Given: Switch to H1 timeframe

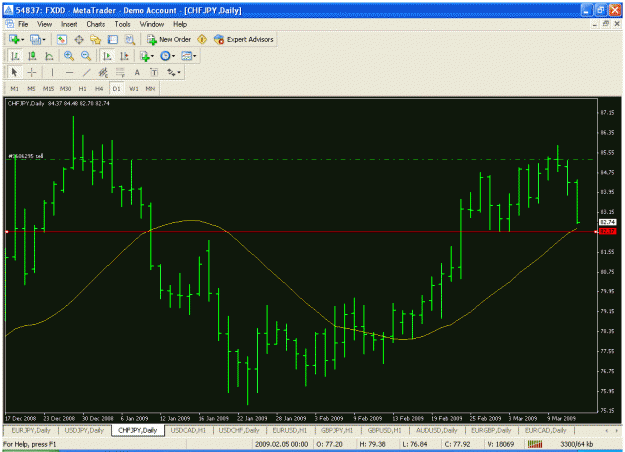Looking at the screenshot, I should point(82,89).
